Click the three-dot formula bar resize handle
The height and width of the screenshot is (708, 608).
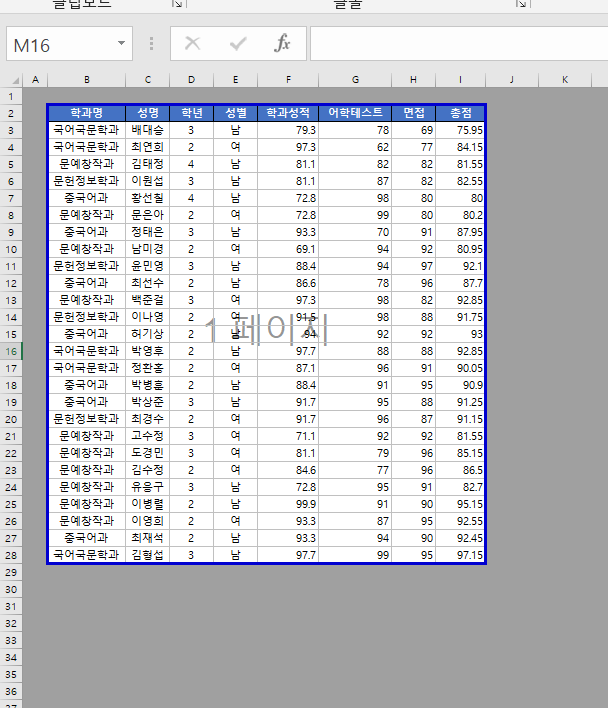(152, 44)
